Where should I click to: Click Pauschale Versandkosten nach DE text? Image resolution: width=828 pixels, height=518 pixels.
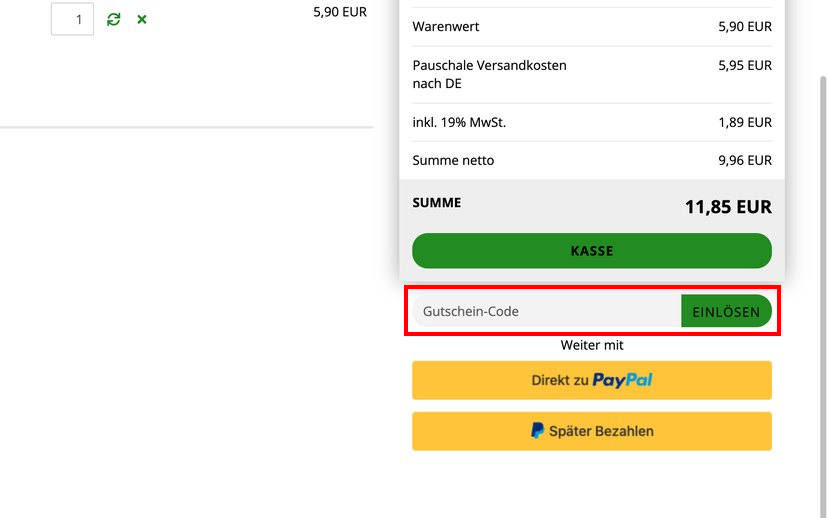pyautogui.click(x=490, y=74)
